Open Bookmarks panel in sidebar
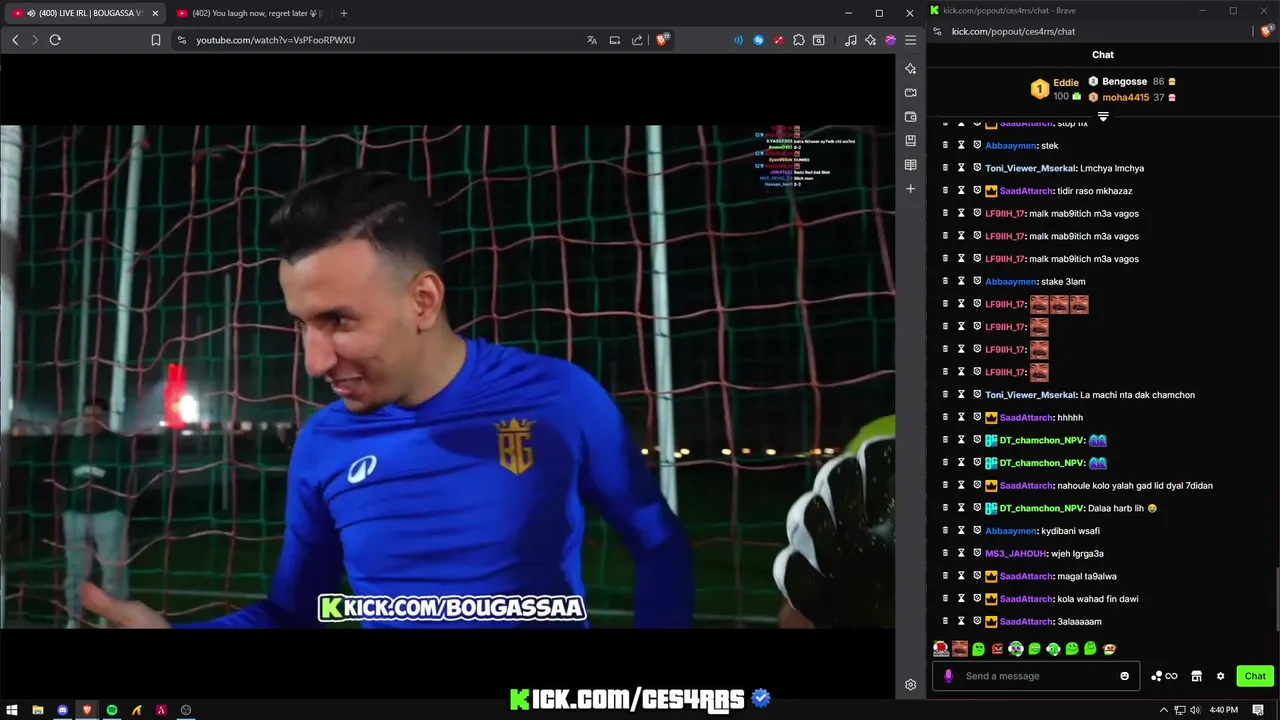 (x=910, y=141)
